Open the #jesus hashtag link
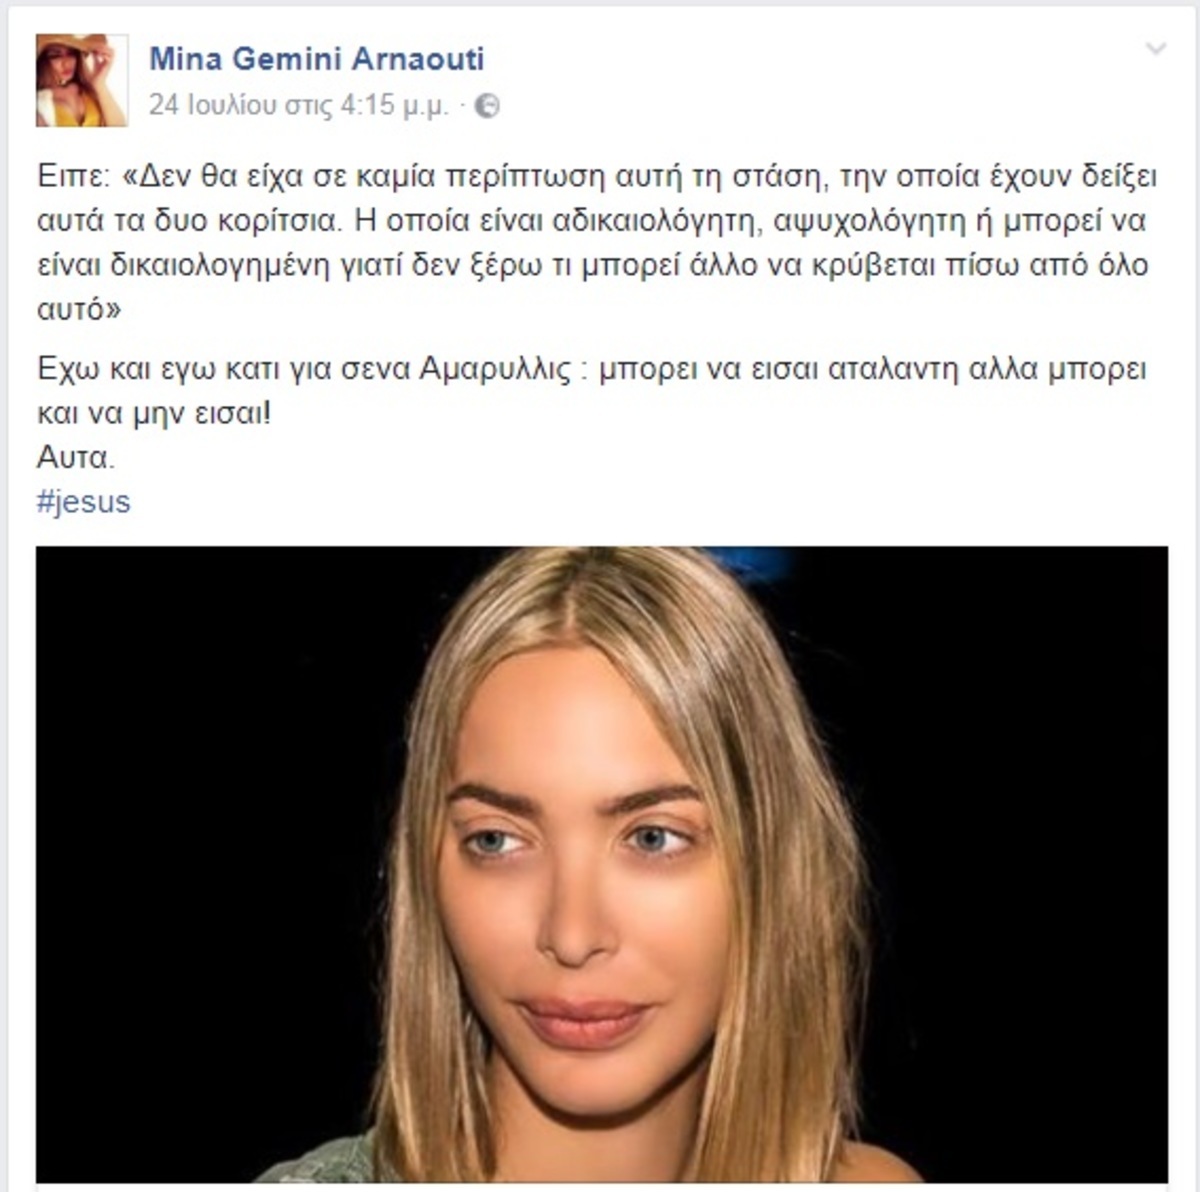This screenshot has height=1192, width=1200. pos(84,501)
